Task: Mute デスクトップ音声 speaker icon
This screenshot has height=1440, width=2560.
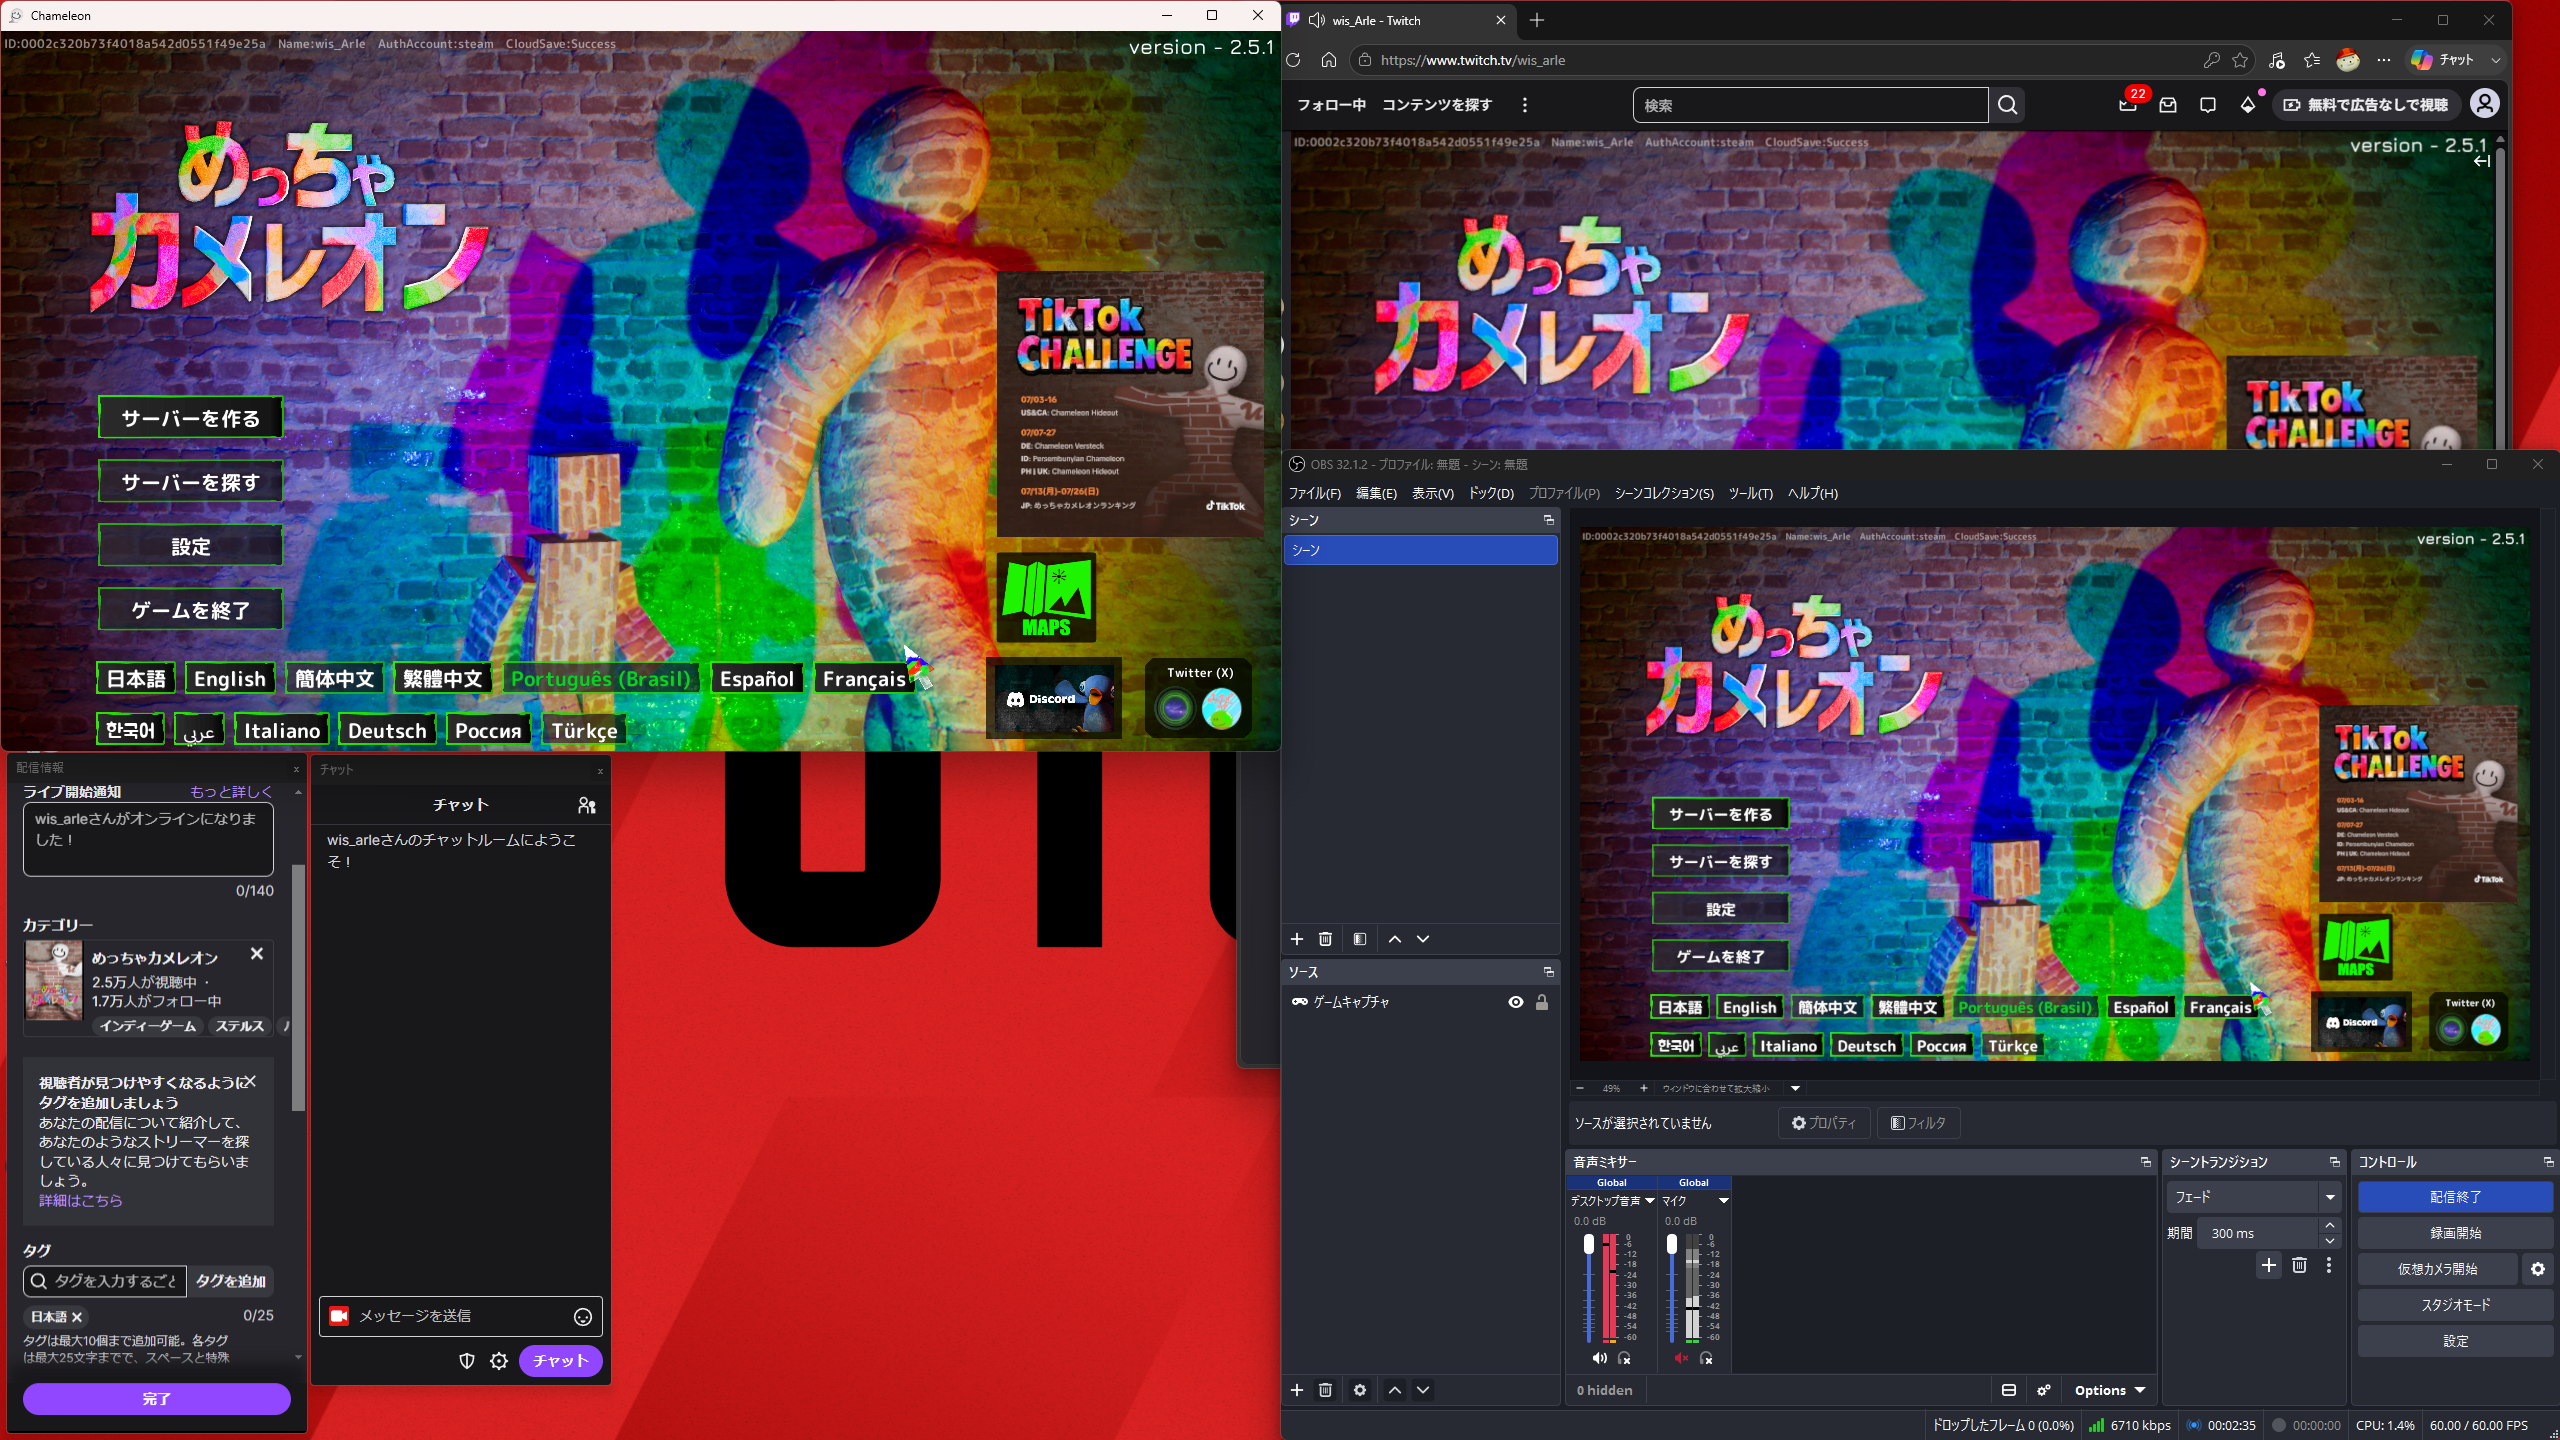Action: point(1600,1358)
